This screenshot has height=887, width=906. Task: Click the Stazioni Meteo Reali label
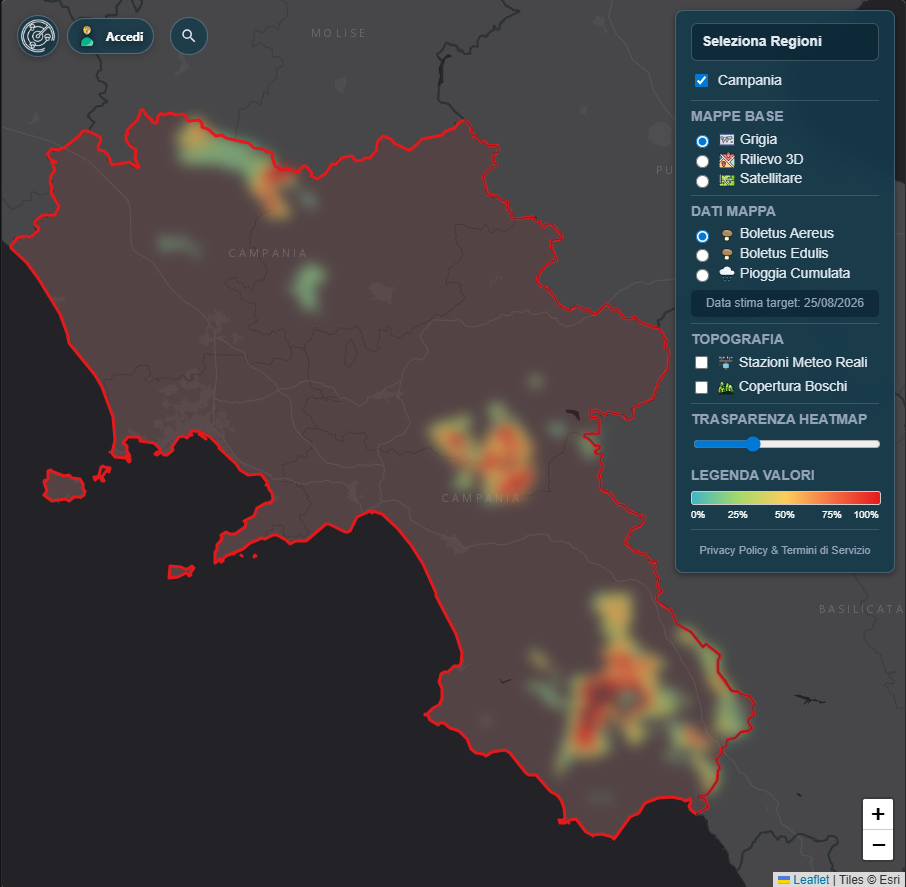point(803,362)
